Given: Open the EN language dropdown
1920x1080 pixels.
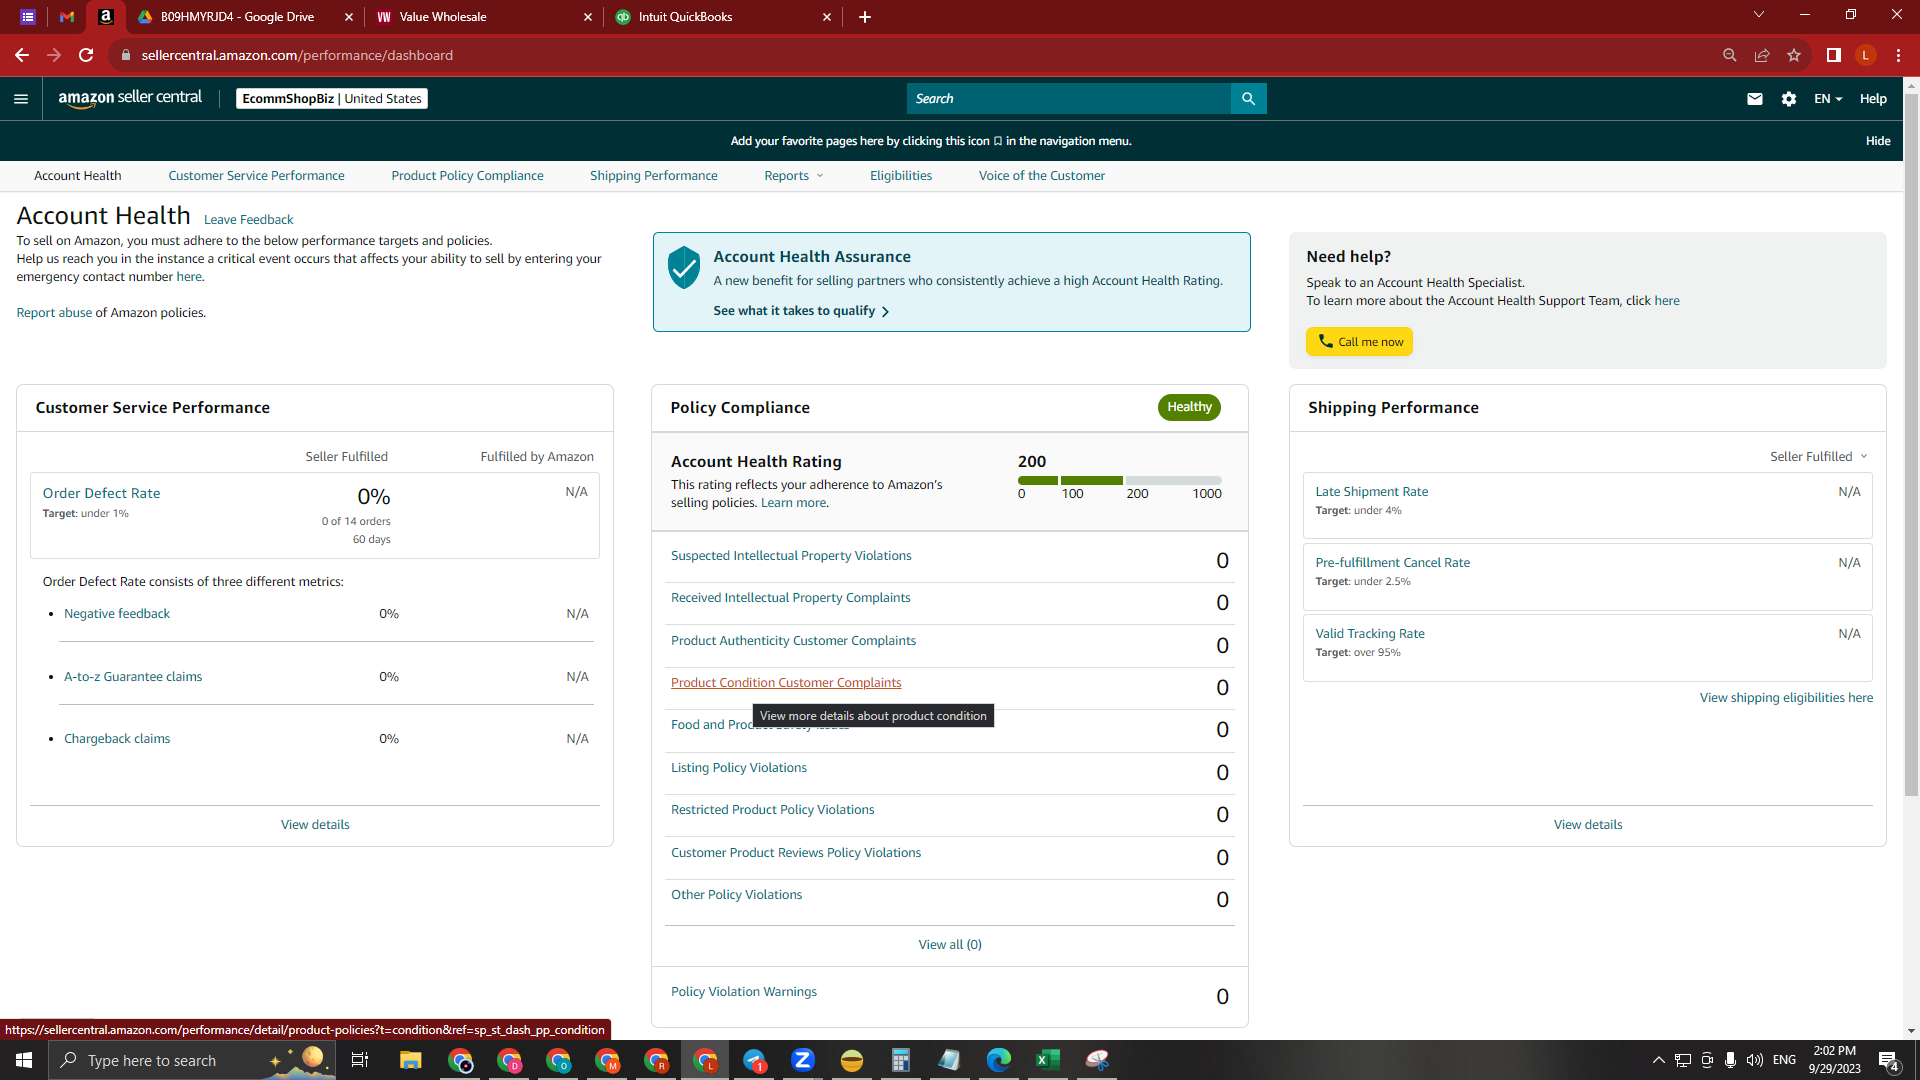Looking at the screenshot, I should [x=1828, y=99].
